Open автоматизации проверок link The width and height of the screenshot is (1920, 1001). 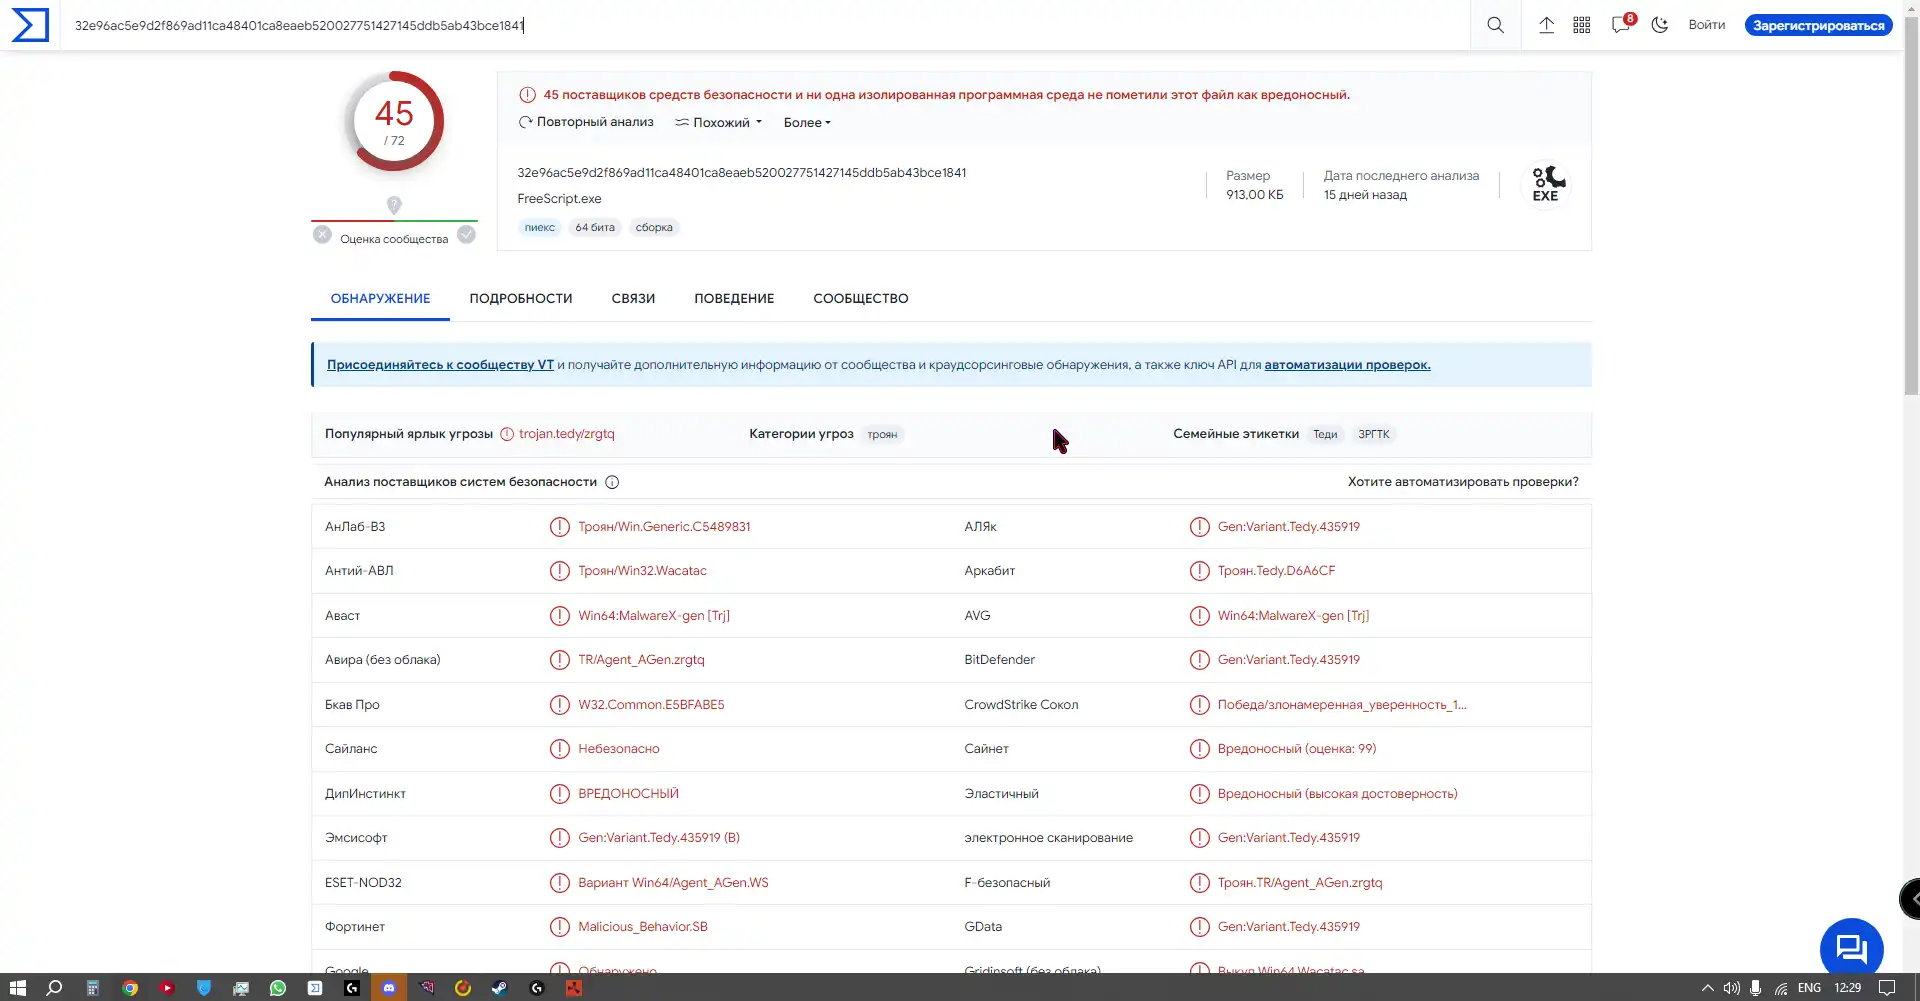click(1347, 365)
